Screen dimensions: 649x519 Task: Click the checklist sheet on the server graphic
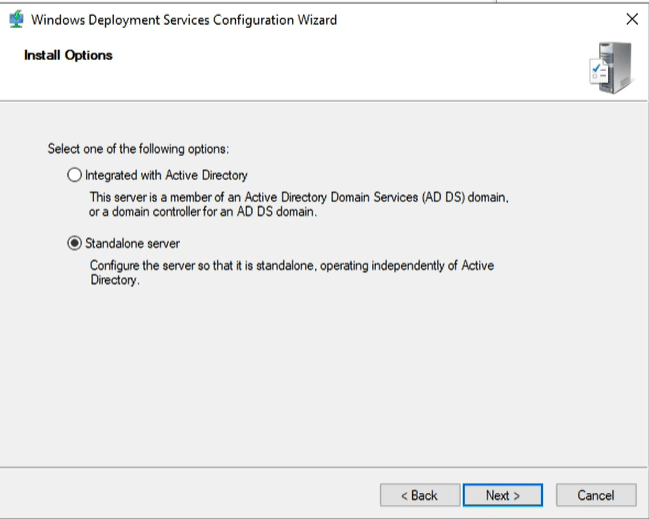(x=599, y=71)
